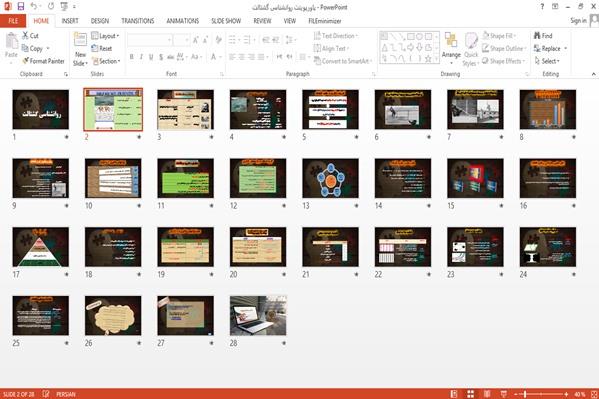The image size is (599, 399).
Task: Adjust the zoom slider in status bar
Action: [x=525, y=394]
